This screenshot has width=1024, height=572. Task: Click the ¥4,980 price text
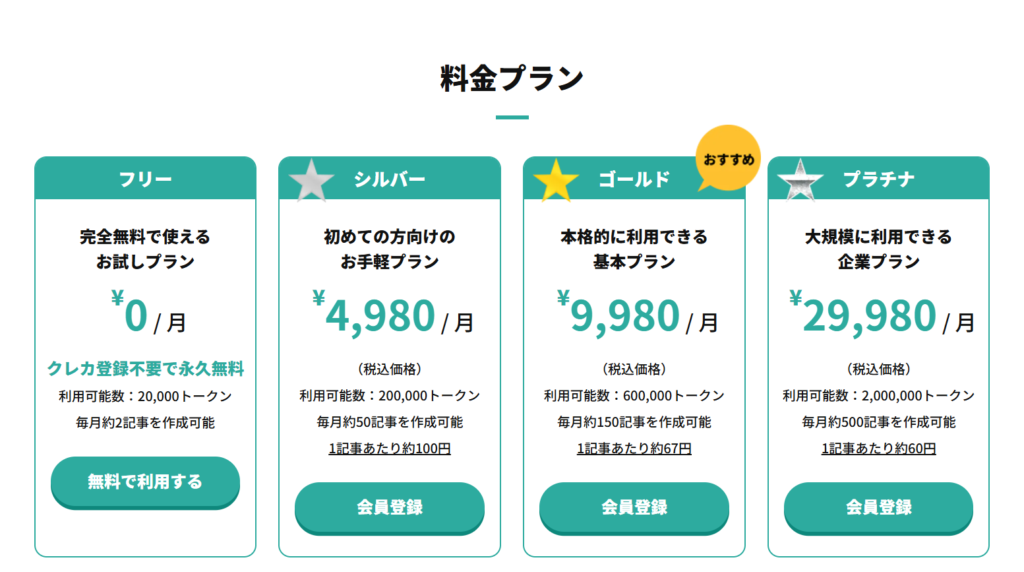click(x=374, y=313)
